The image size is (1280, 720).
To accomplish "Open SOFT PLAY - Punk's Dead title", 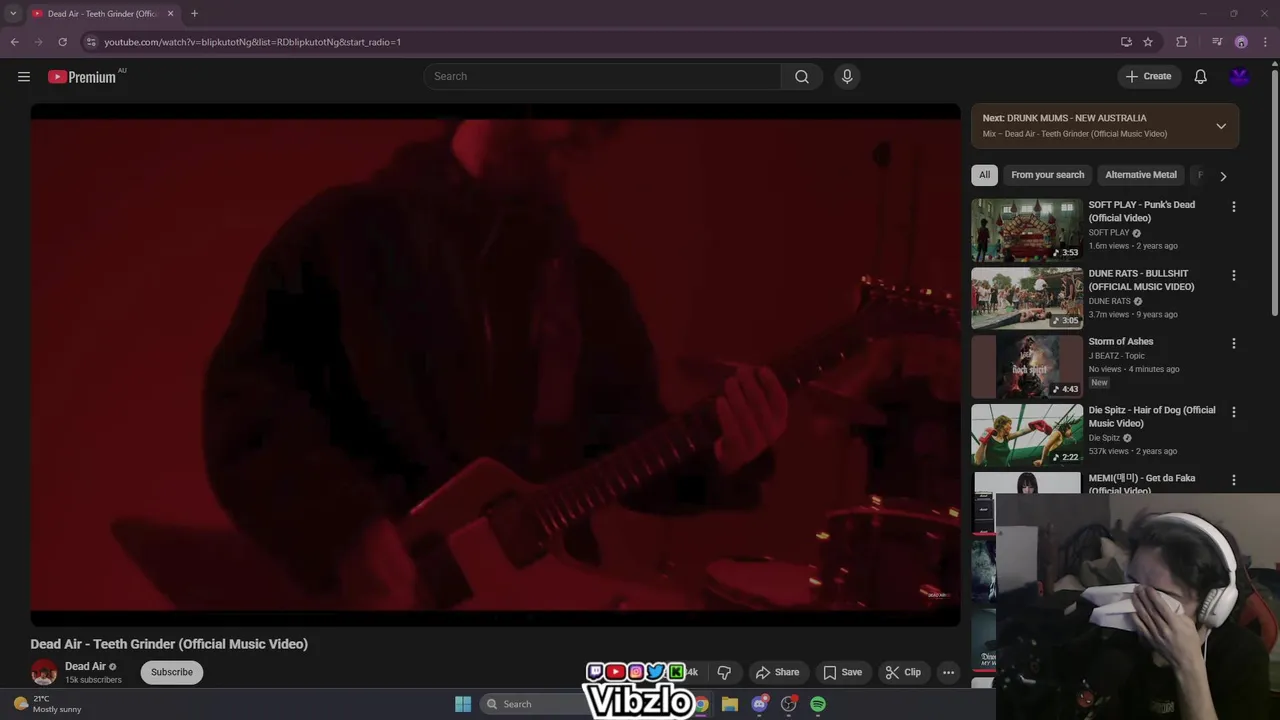I will click(x=1141, y=211).
